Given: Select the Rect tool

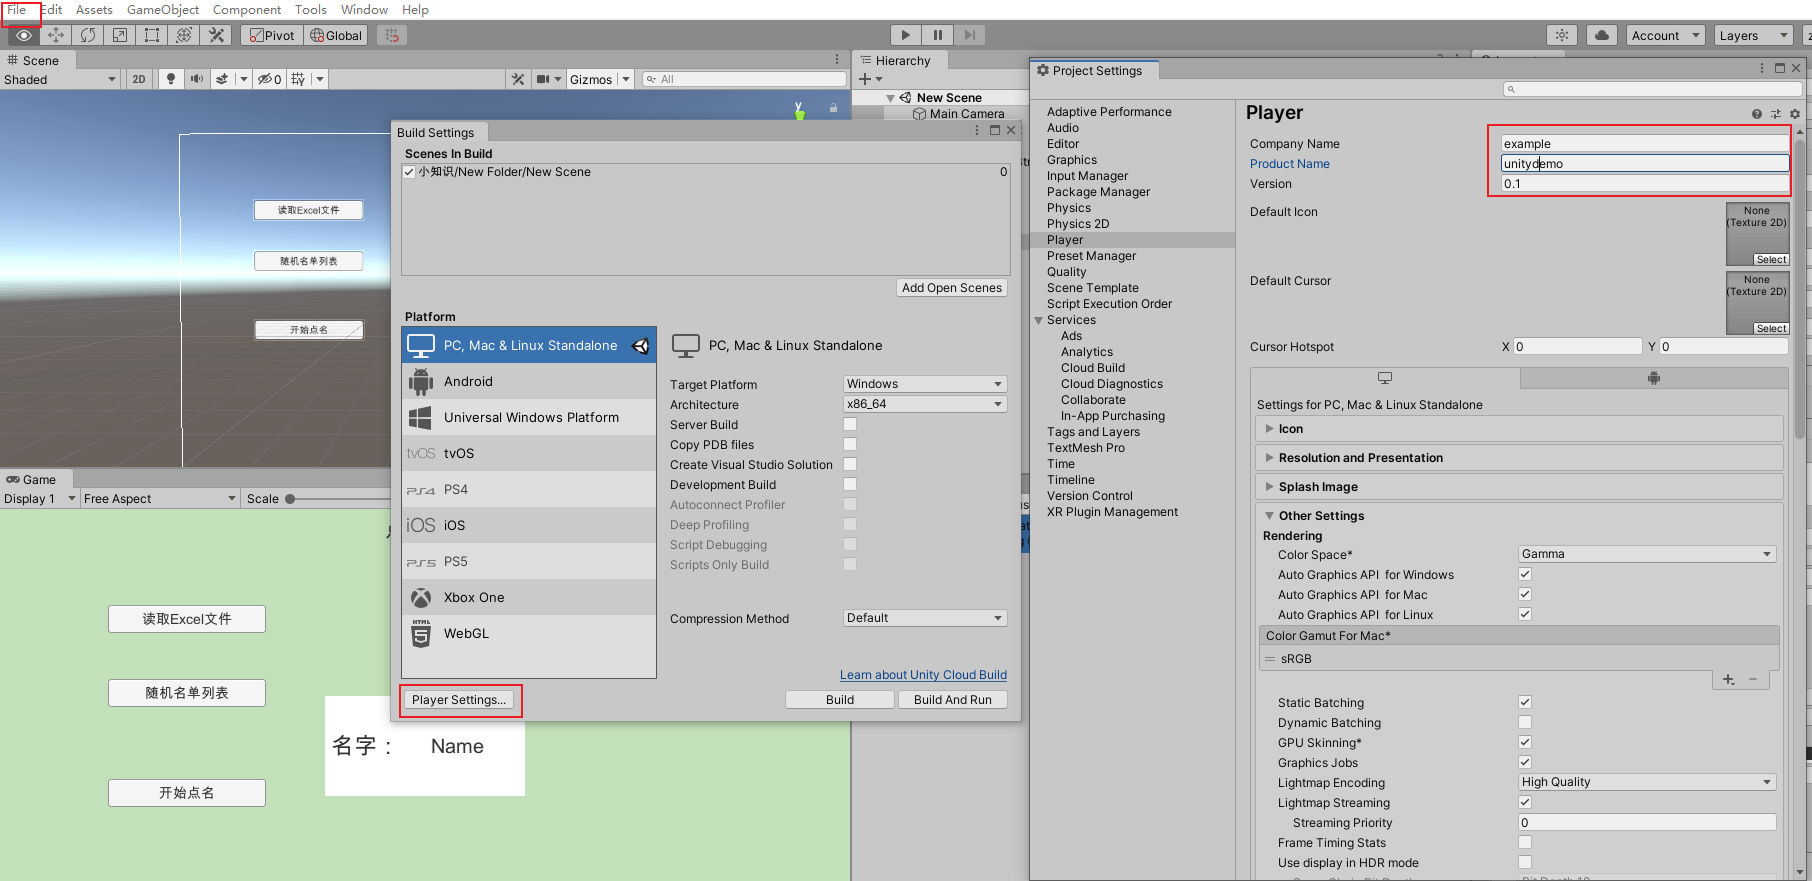Looking at the screenshot, I should 152,35.
